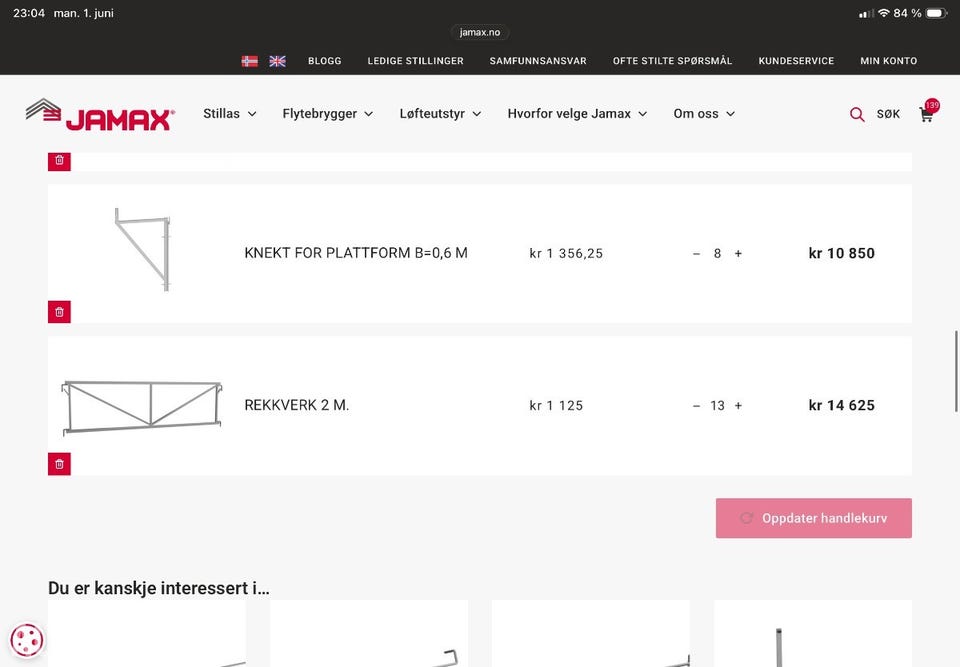Expand the Om oss menu
The image size is (960, 667).
704,114
